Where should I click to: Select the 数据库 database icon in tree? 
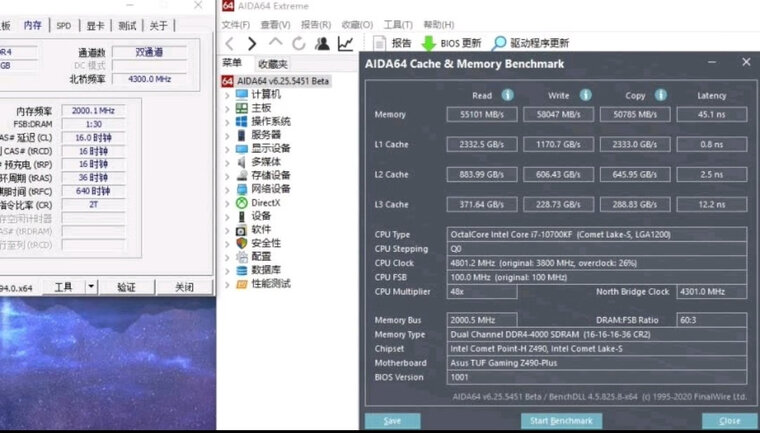[241, 270]
